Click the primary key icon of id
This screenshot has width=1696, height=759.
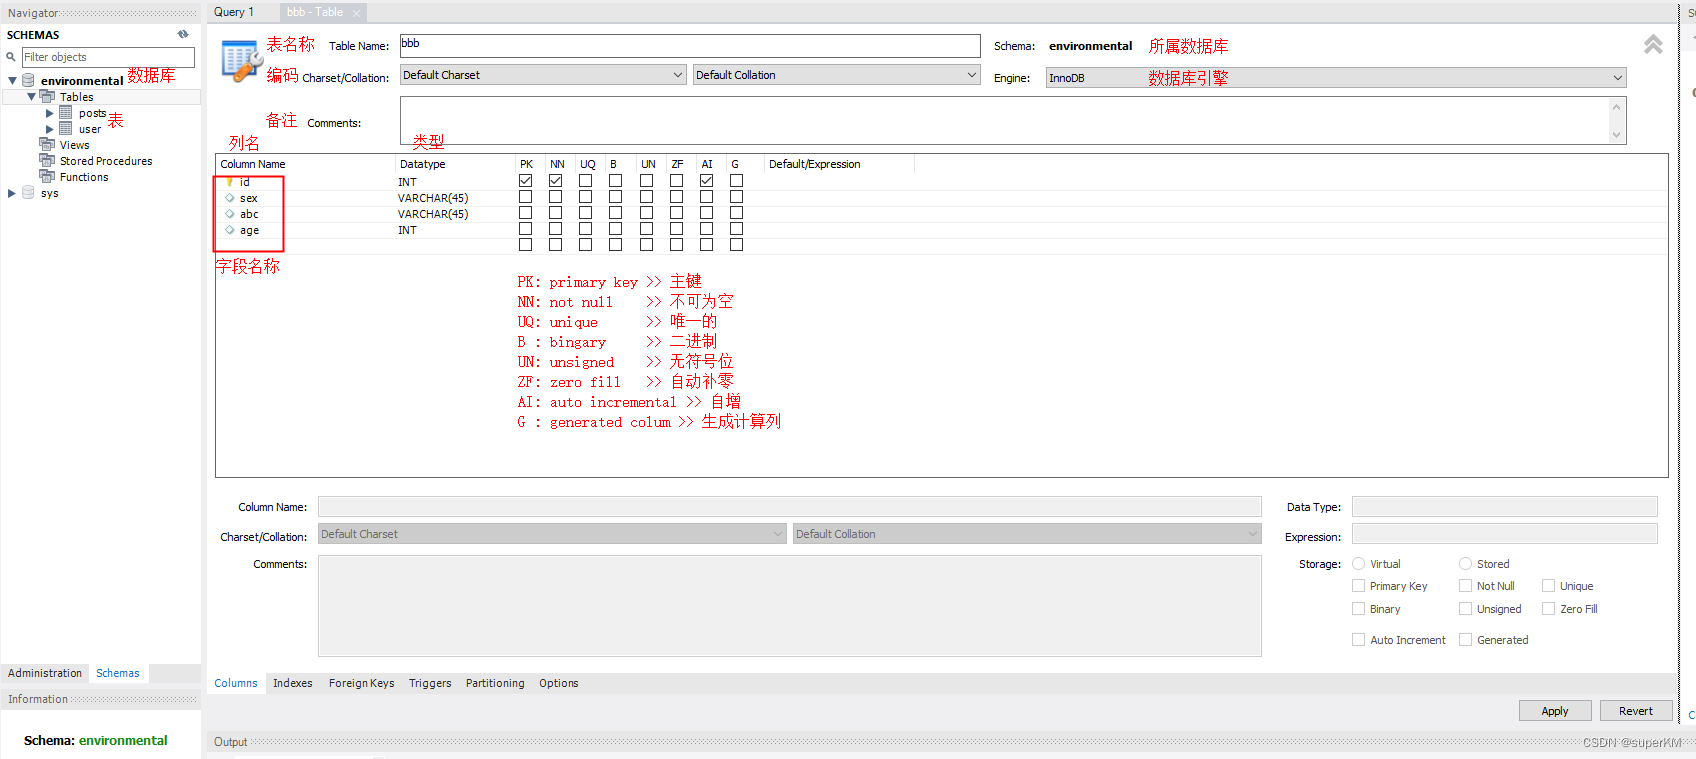click(230, 182)
